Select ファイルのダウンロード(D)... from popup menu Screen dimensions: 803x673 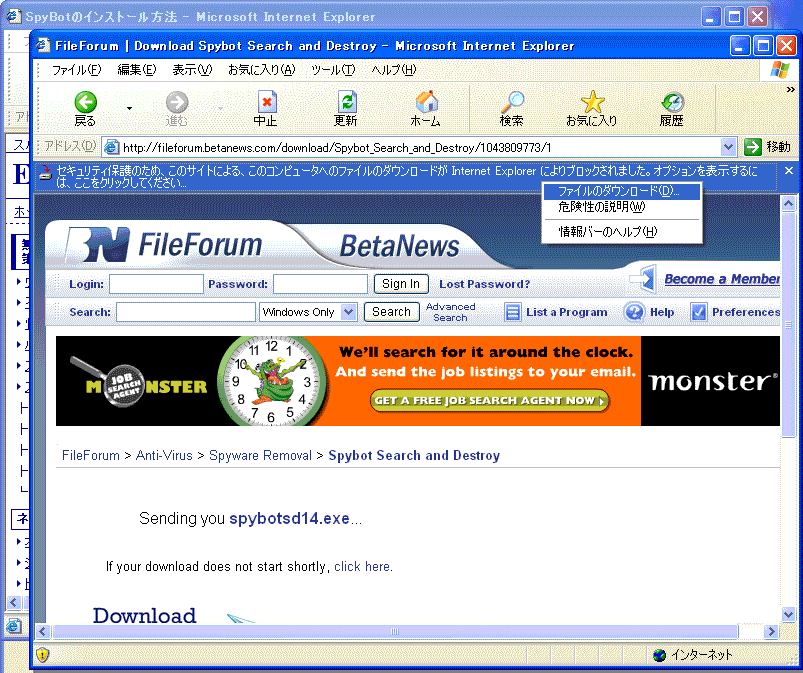tap(622, 192)
